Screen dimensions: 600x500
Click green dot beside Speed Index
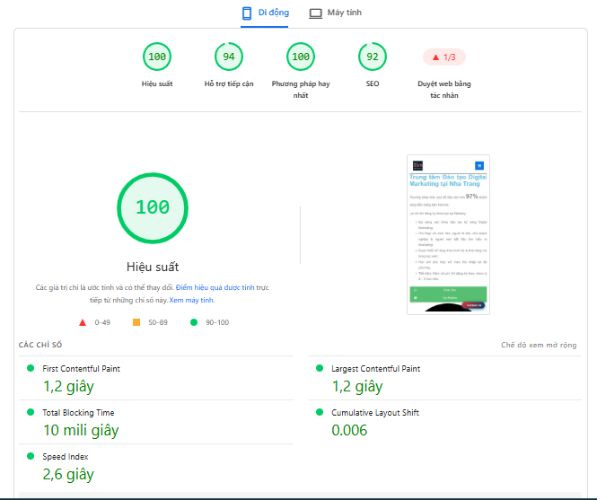pos(30,456)
